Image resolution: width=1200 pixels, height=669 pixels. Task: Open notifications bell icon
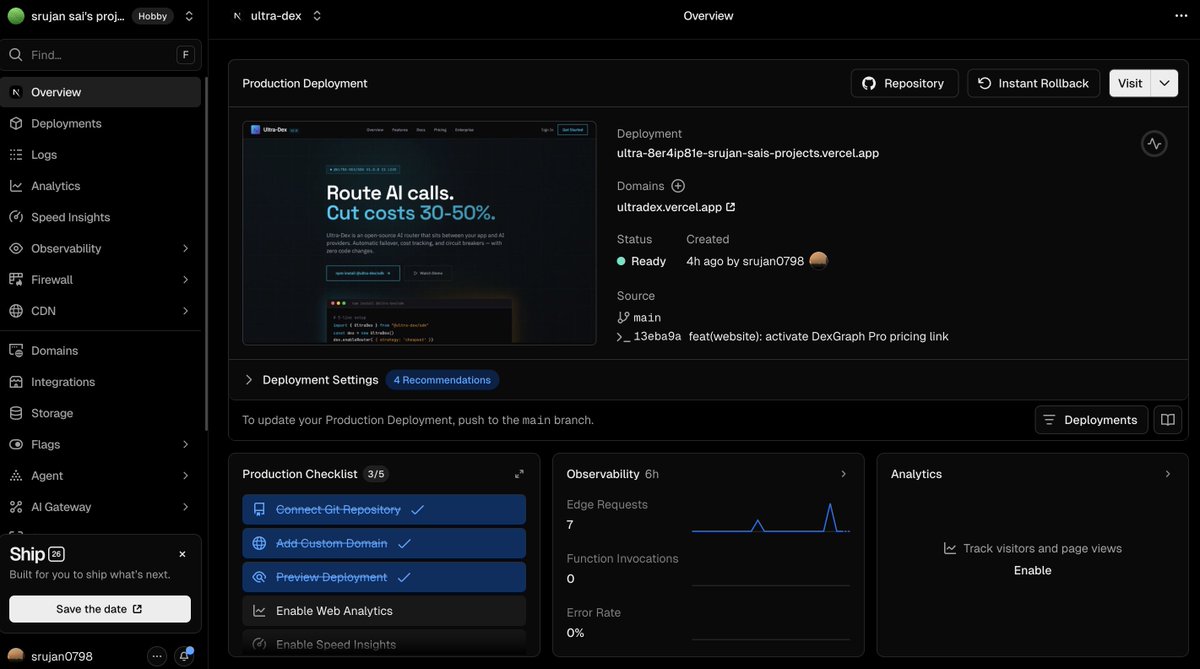coord(184,657)
